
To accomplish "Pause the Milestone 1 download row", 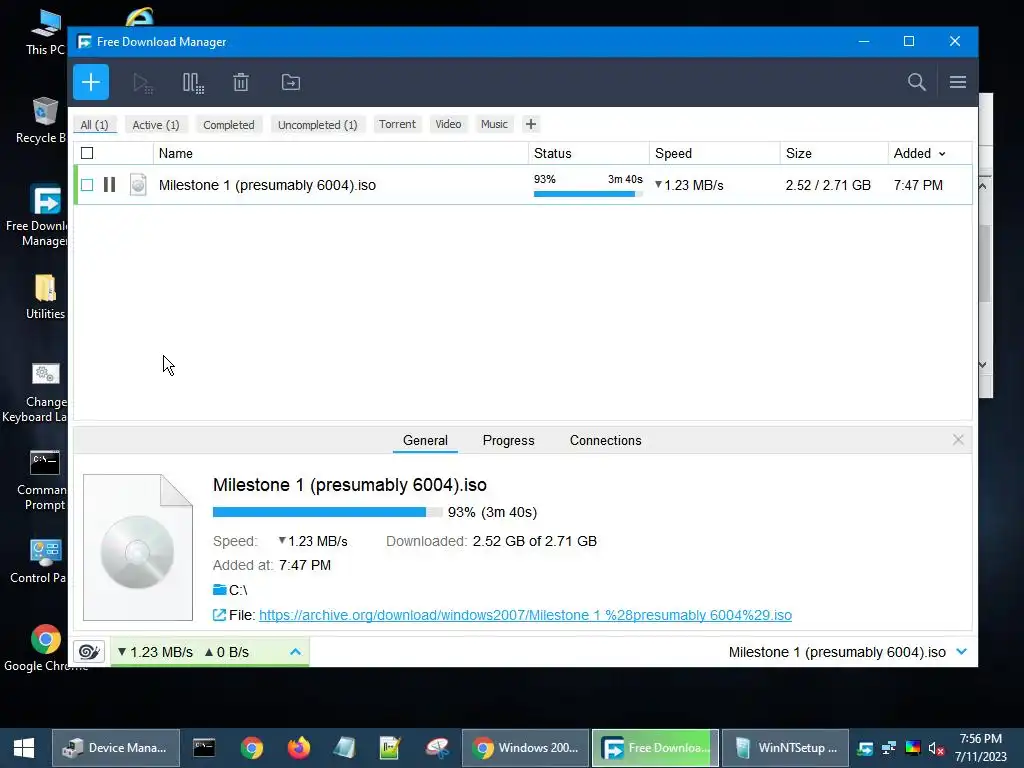I will [110, 185].
